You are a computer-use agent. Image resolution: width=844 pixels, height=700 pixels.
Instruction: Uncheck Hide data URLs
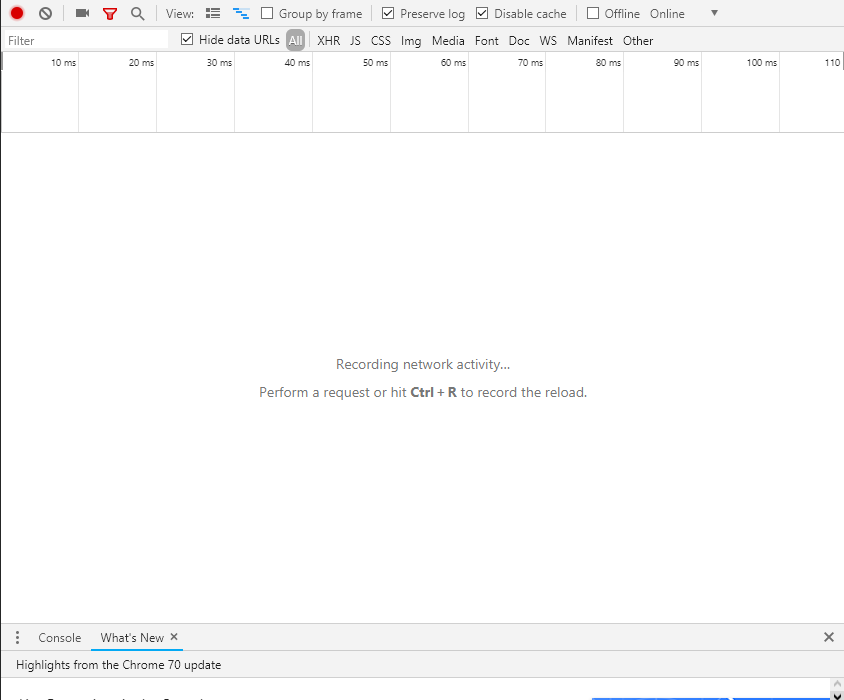point(187,39)
